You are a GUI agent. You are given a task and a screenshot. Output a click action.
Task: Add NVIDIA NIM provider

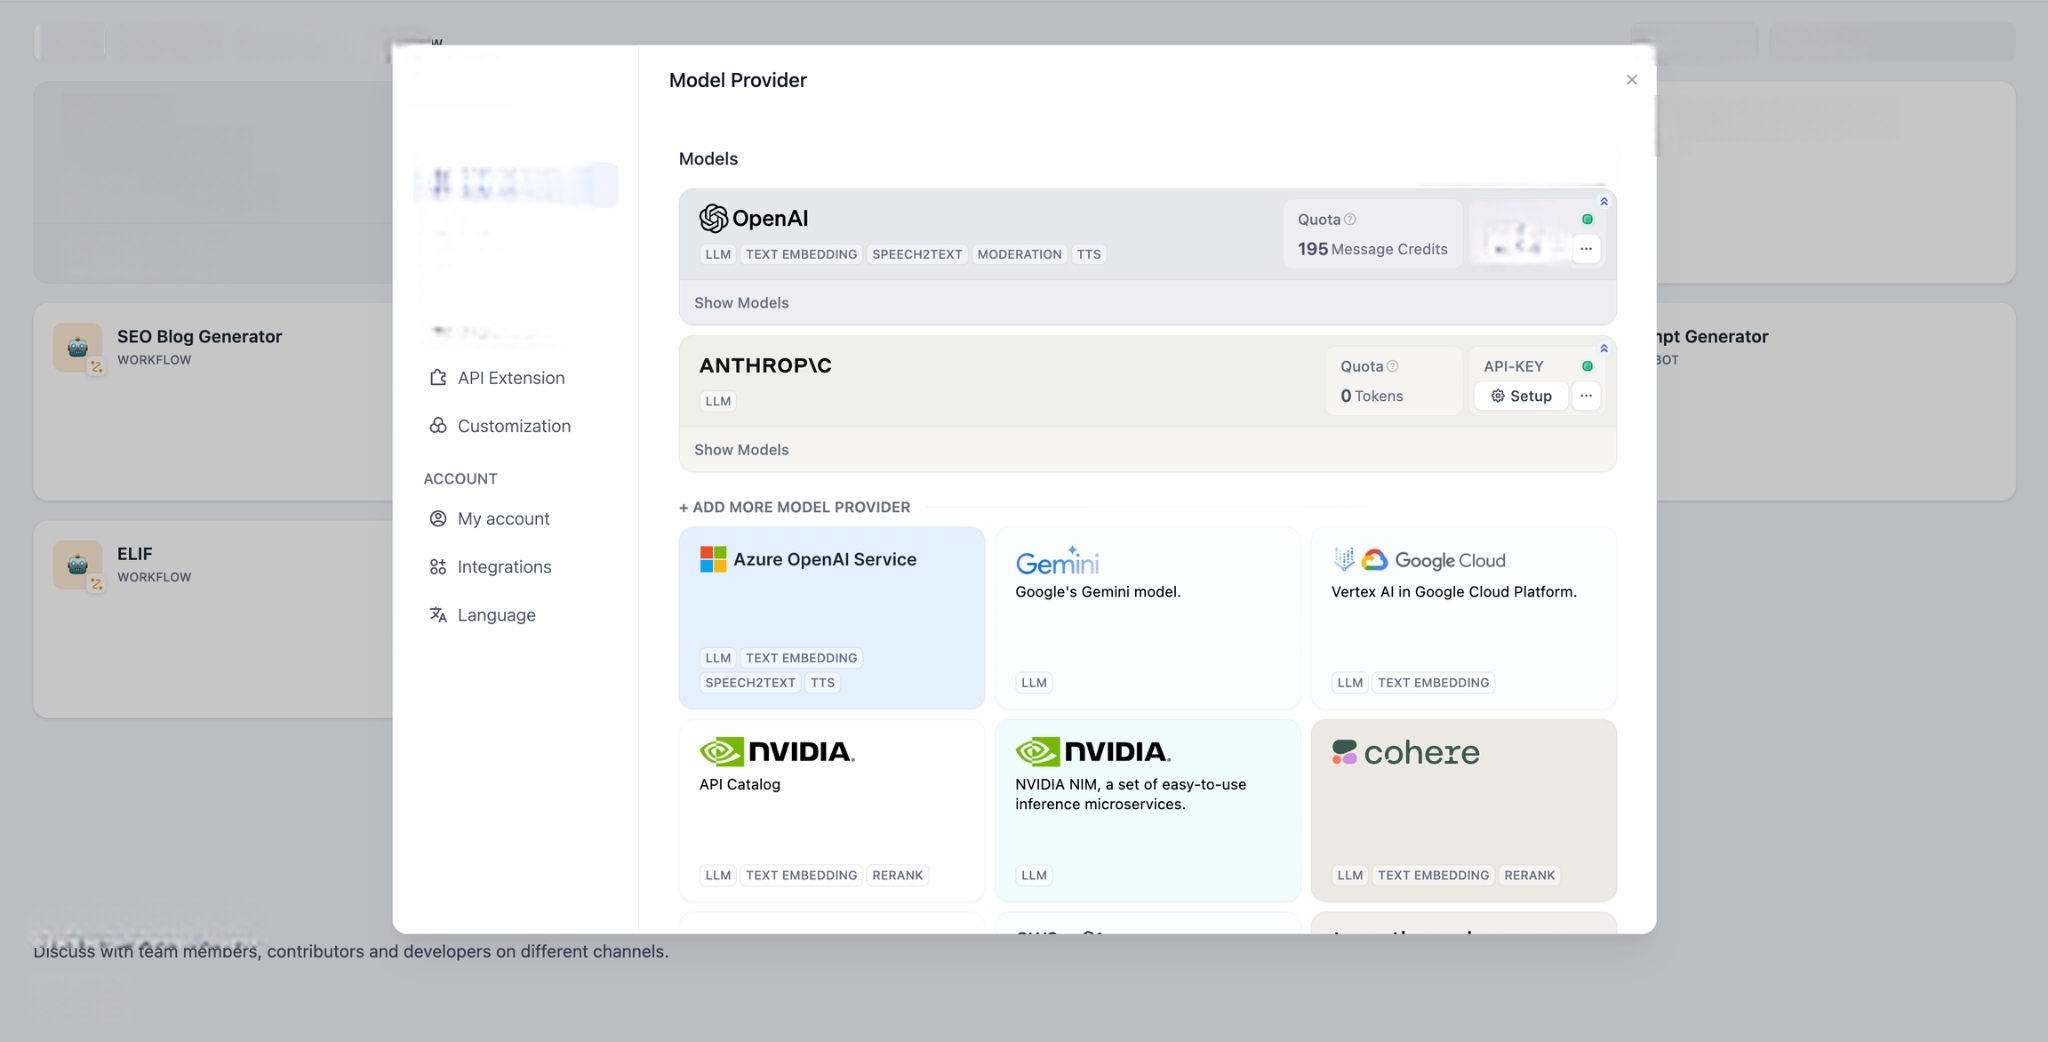click(x=1147, y=810)
